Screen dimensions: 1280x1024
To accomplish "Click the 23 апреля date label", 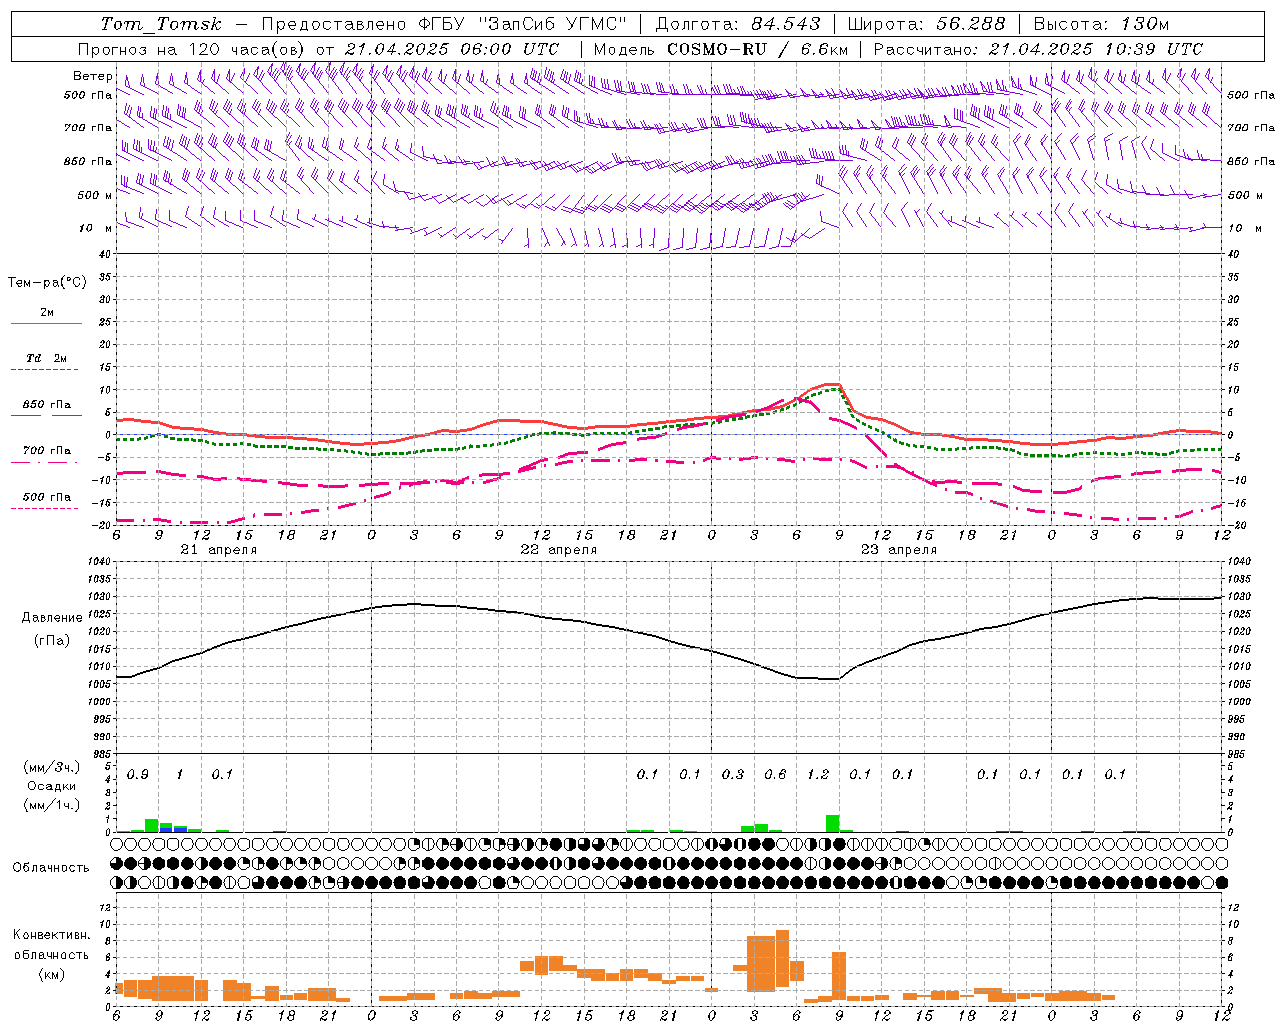I will [899, 550].
